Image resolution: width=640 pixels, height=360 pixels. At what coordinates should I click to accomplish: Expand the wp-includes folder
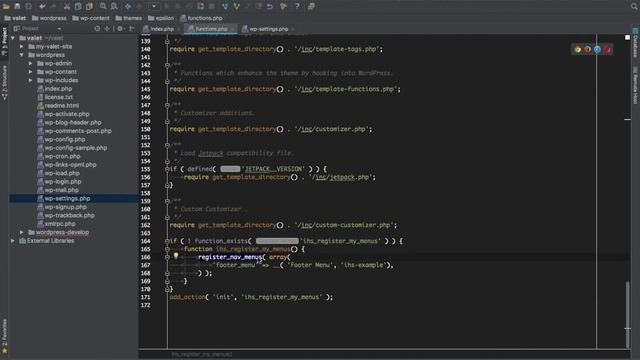30,80
